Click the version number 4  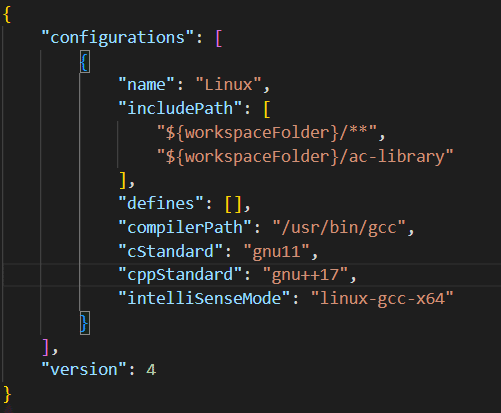[151, 370]
